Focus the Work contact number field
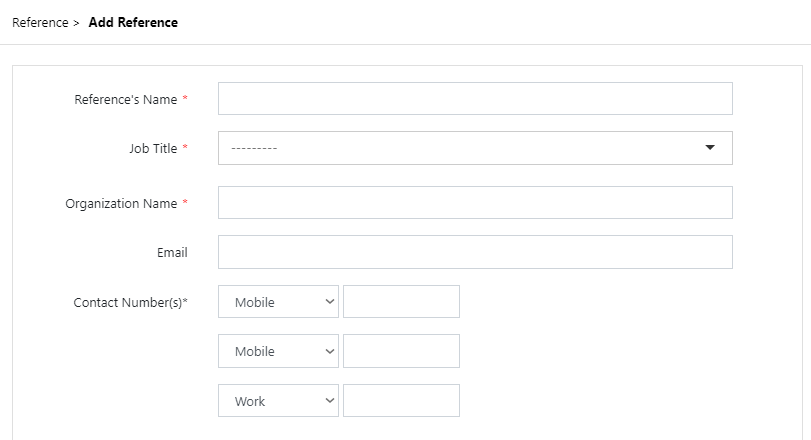 [401, 401]
